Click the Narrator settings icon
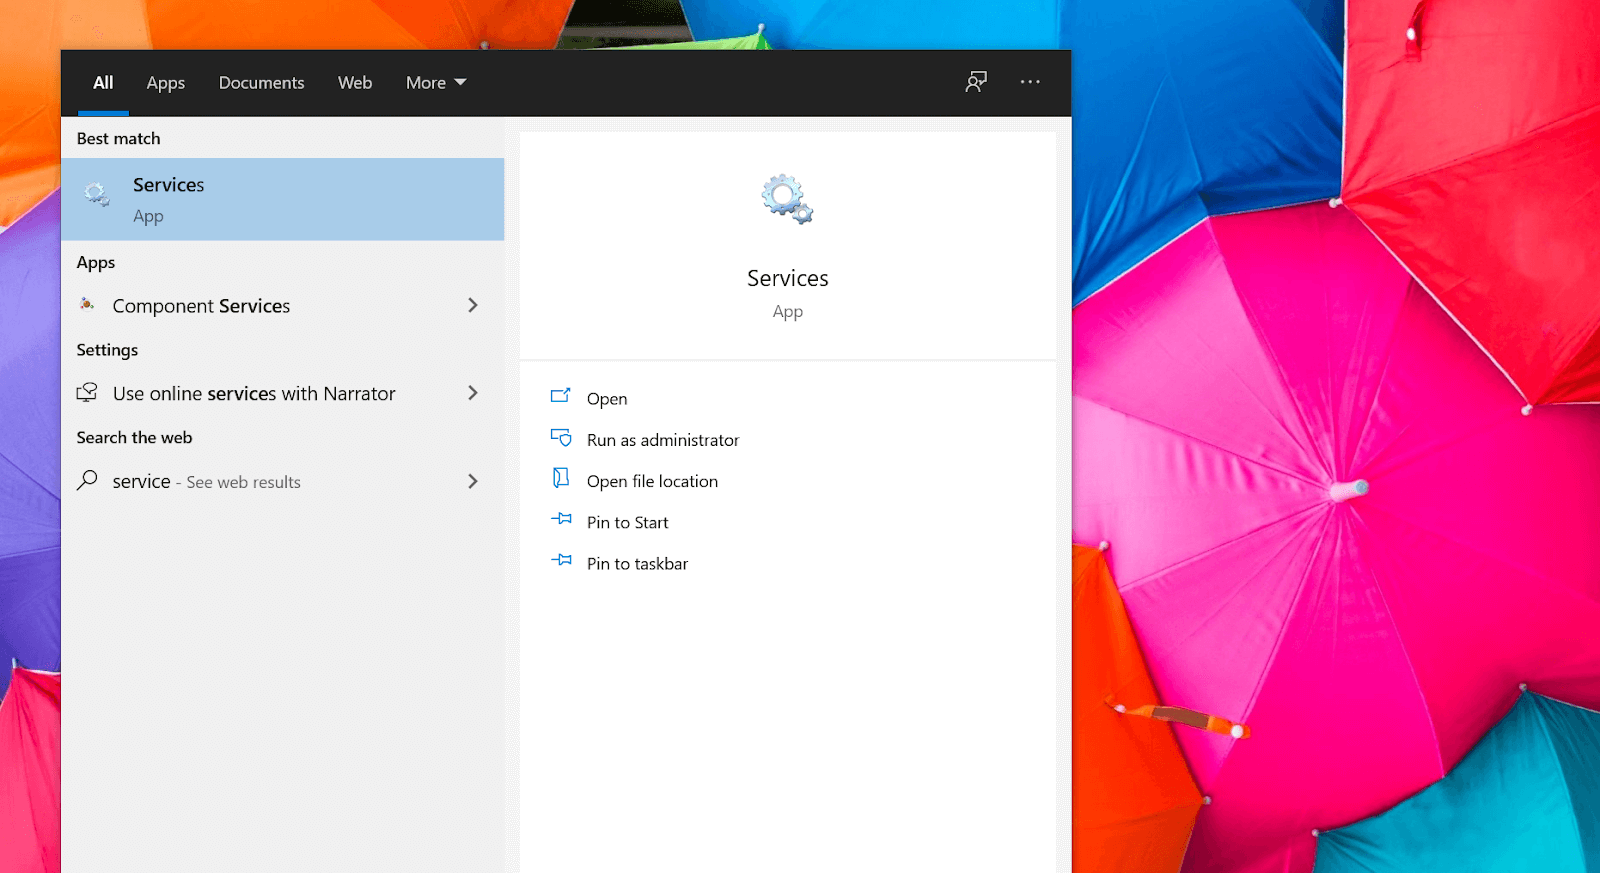Image resolution: width=1600 pixels, height=873 pixels. pos(88,393)
